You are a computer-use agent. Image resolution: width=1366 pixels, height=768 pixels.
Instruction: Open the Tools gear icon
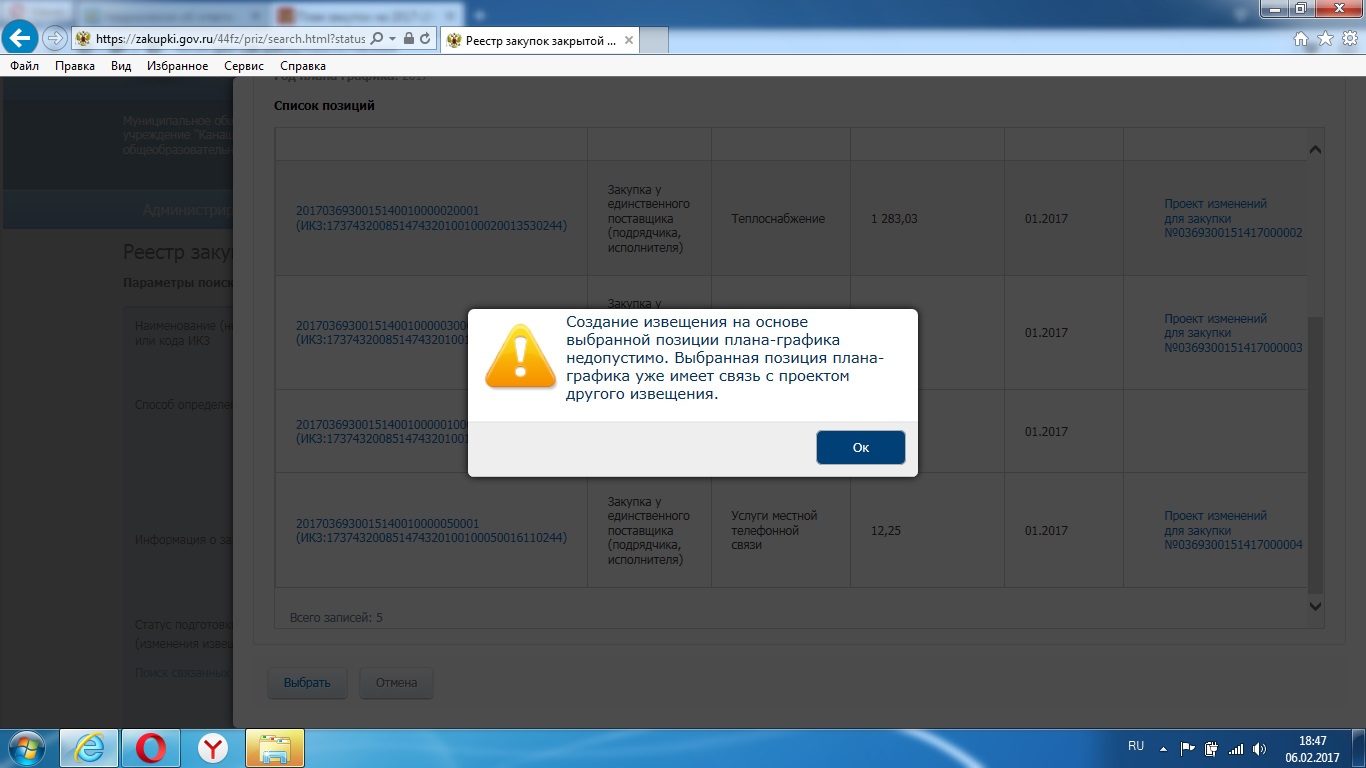pos(1348,39)
